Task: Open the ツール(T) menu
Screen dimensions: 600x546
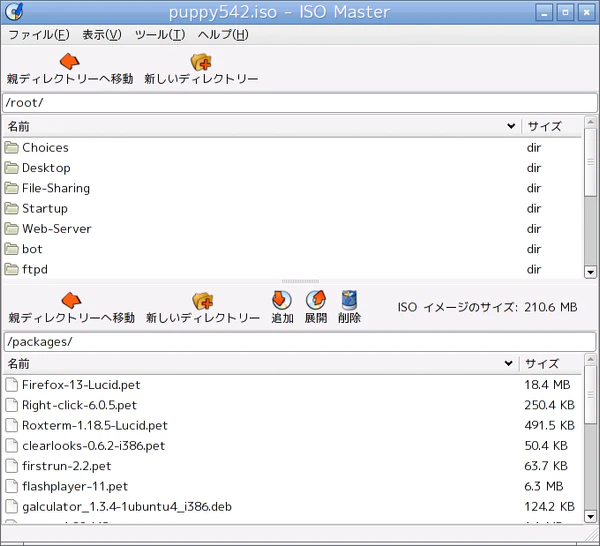Action: coord(159,35)
